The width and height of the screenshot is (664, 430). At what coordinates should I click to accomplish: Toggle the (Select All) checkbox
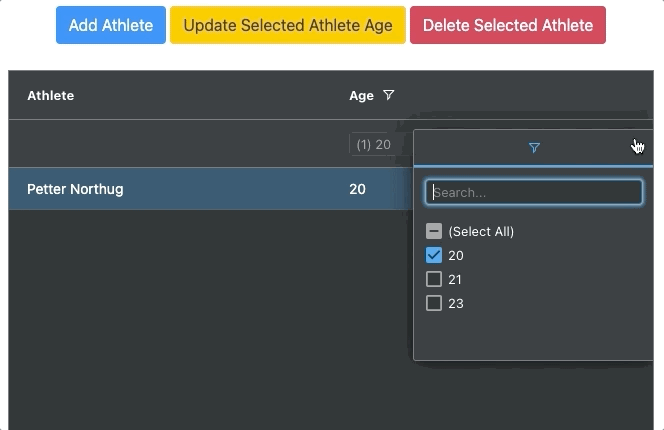434,231
